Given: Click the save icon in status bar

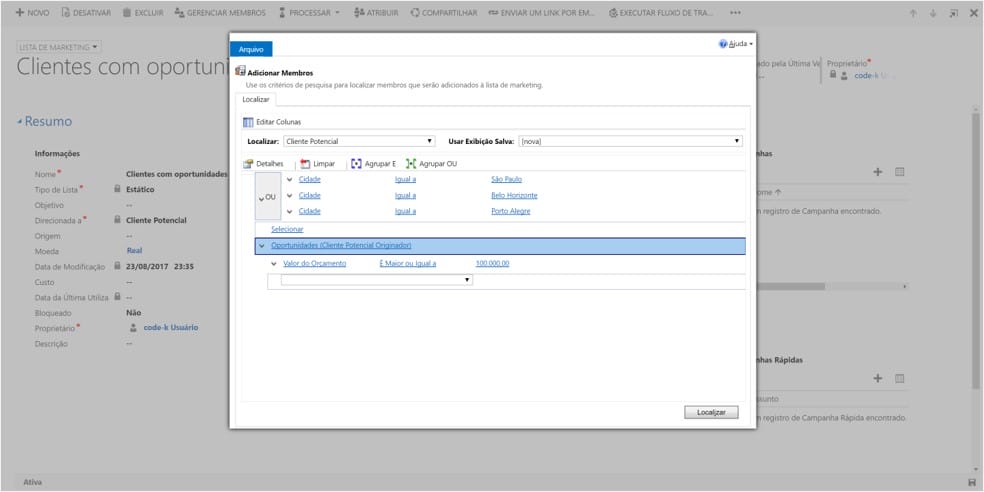Looking at the screenshot, I should [972, 483].
